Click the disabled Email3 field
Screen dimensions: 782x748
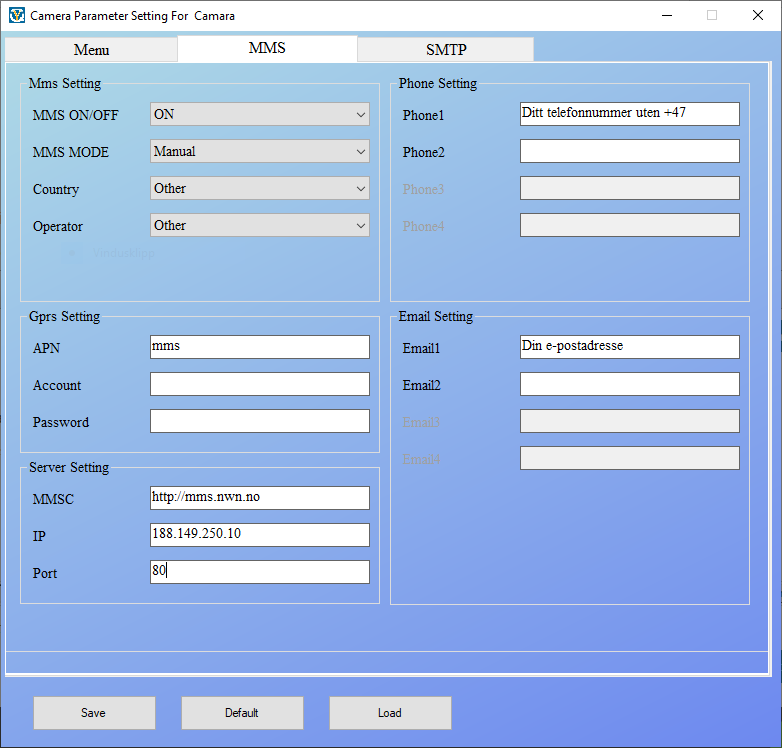[629, 421]
